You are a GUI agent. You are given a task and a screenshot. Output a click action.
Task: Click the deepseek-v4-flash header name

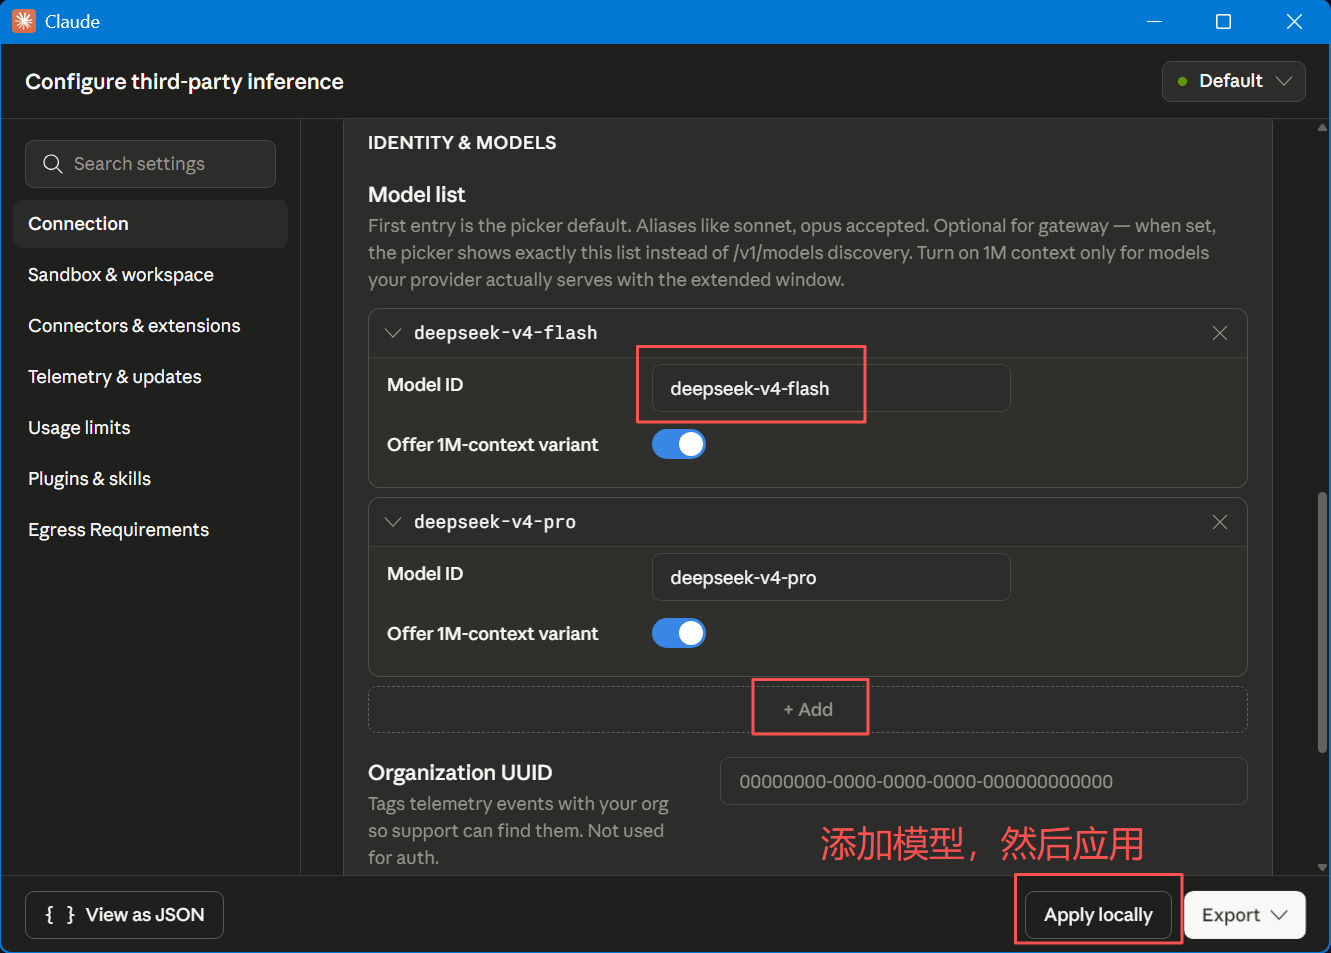506,333
